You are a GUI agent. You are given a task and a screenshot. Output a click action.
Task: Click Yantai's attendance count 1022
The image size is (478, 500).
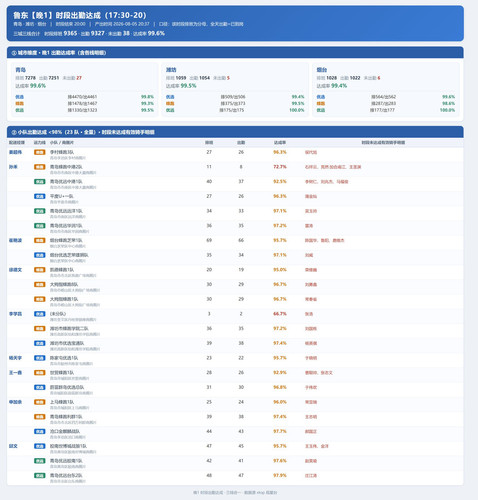(x=355, y=78)
